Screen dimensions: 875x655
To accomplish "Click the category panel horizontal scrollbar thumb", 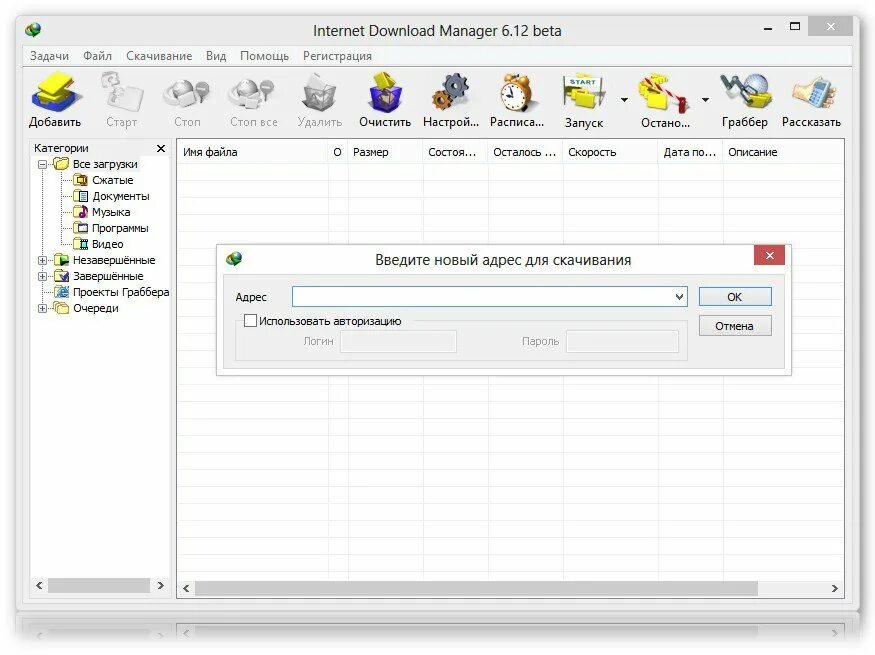I will [99, 585].
